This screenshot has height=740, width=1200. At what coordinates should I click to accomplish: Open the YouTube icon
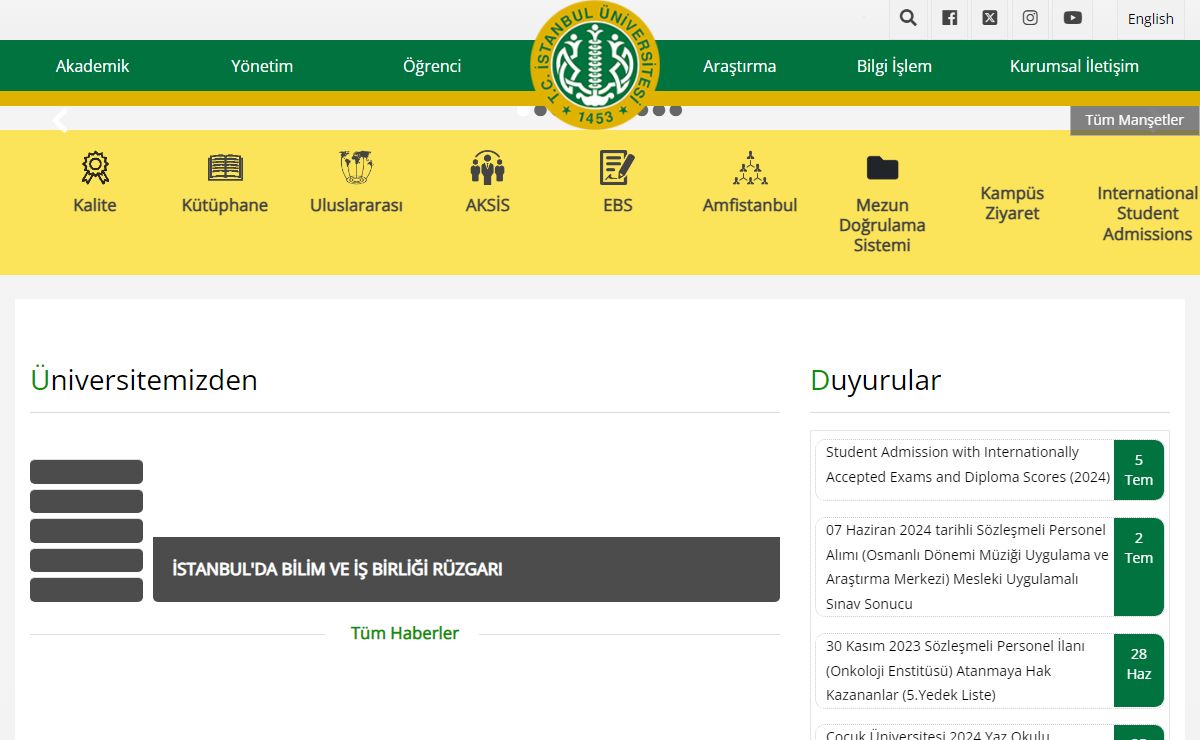[x=1072, y=18]
